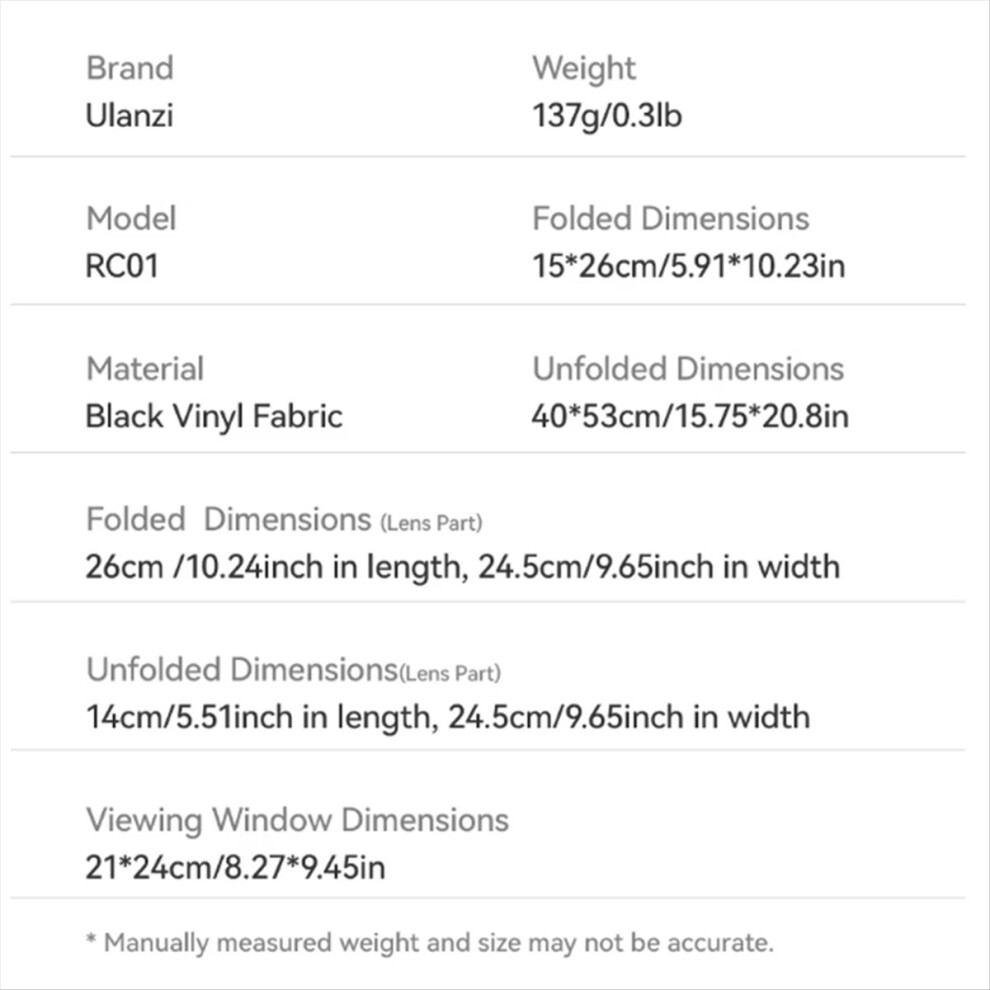Screen dimensions: 990x990
Task: Click Folded Dimensions (Lens Part) heading
Action: 284,520
